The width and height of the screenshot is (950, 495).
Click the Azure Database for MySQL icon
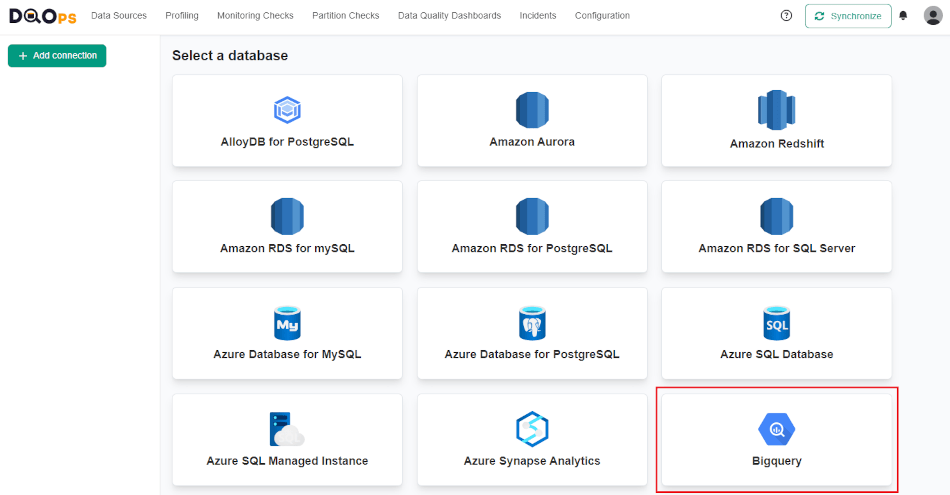coord(287,323)
